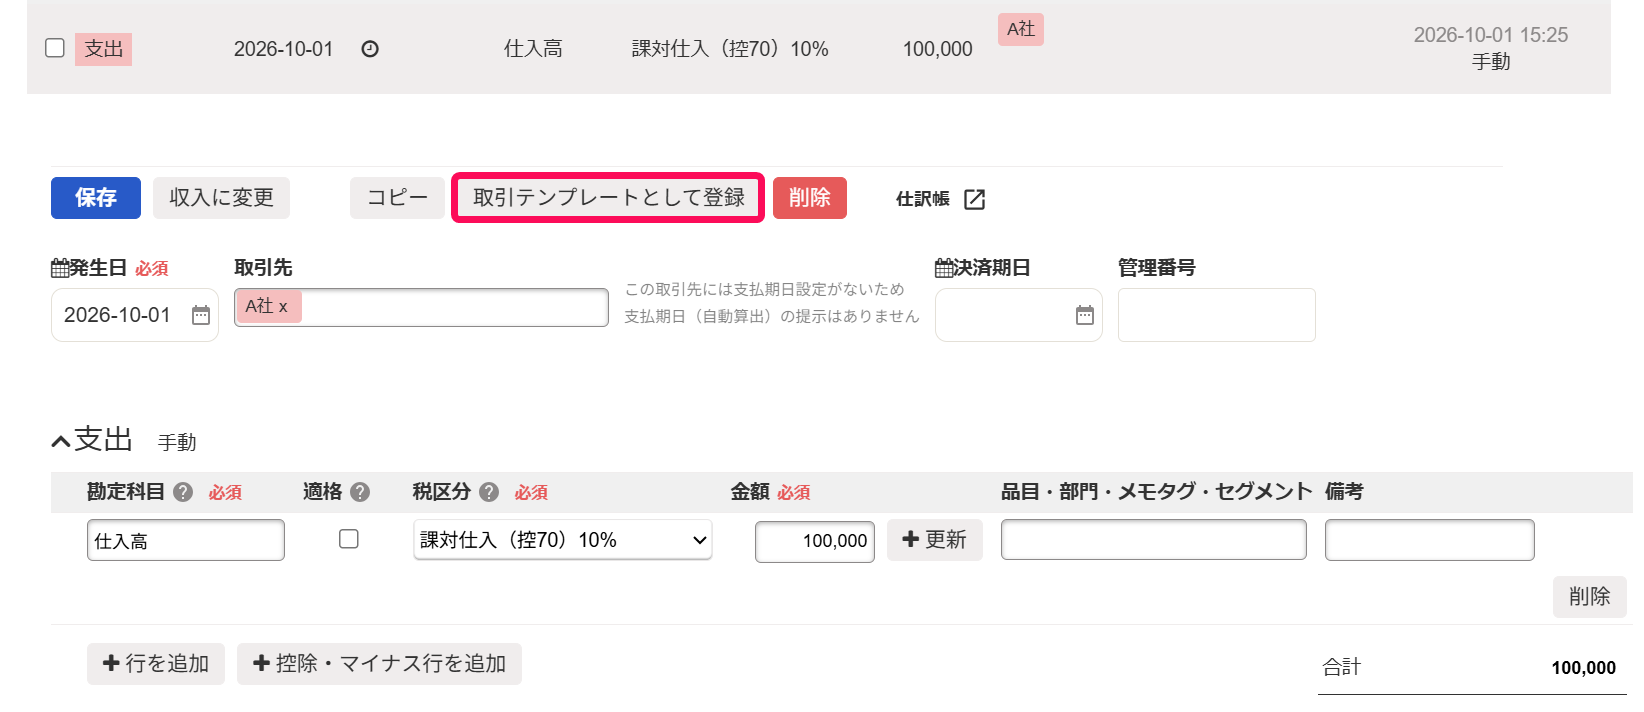Image resolution: width=1644 pixels, height=712 pixels.
Task: Click into the 備考 input field
Action: click(x=1430, y=540)
